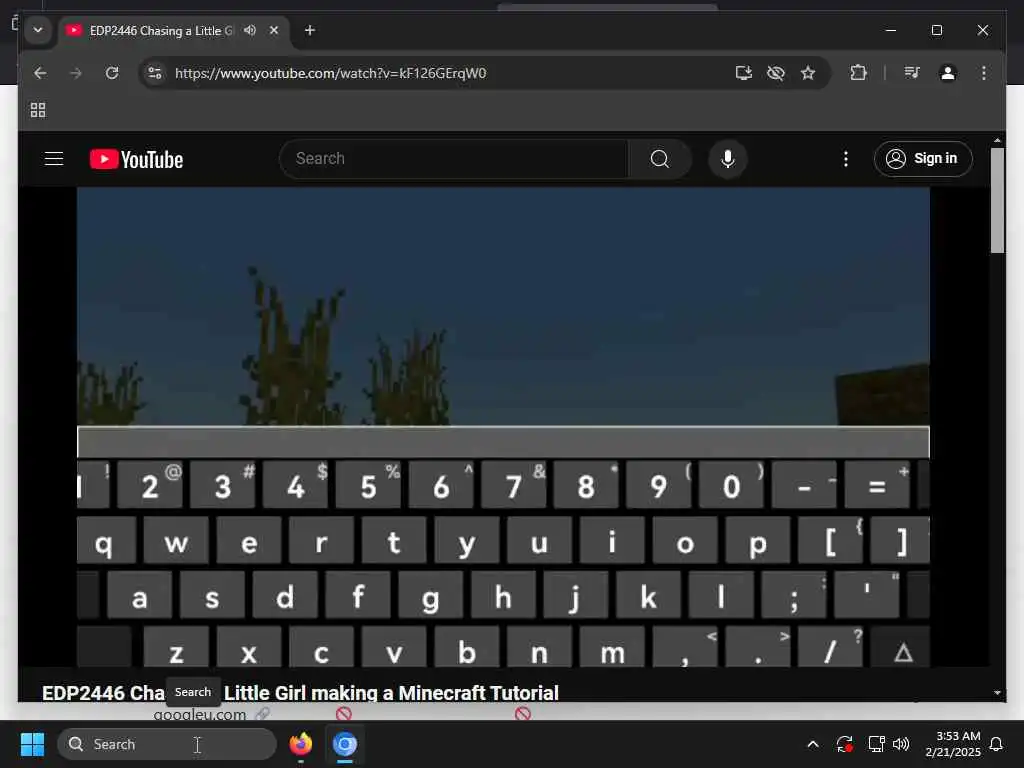The height and width of the screenshot is (768, 1024).
Task: Show hidden system tray icons chevron
Action: pyautogui.click(x=812, y=744)
